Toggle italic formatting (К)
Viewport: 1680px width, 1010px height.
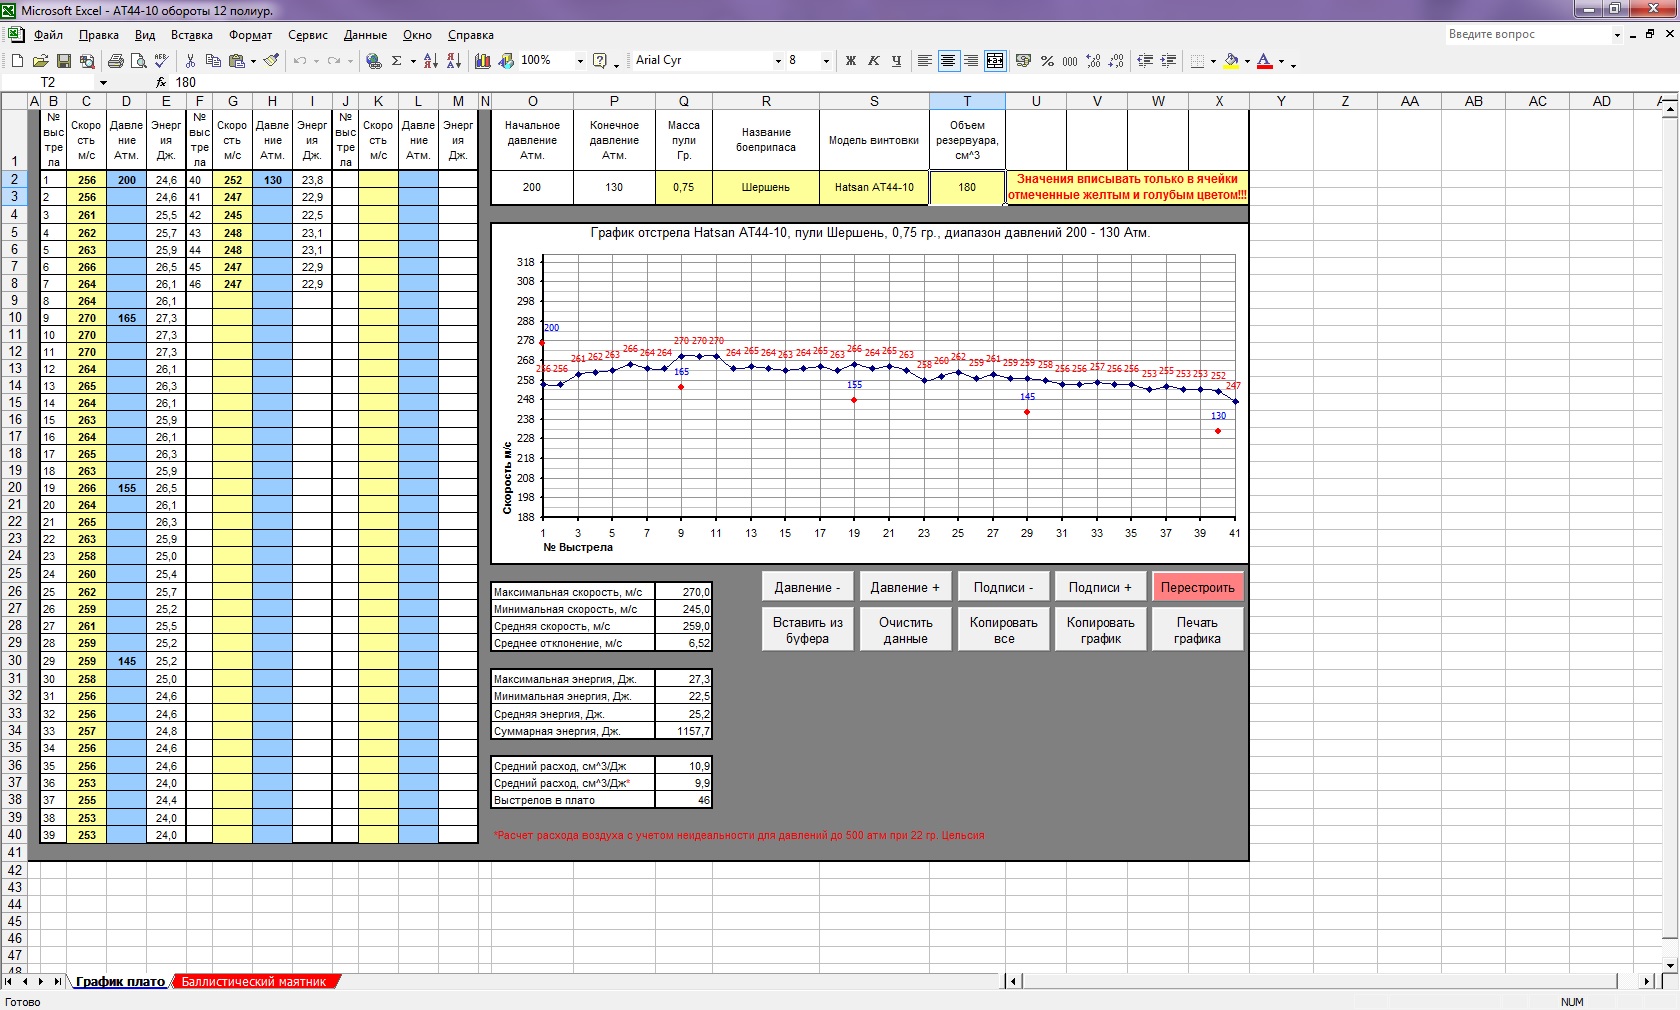click(x=874, y=61)
